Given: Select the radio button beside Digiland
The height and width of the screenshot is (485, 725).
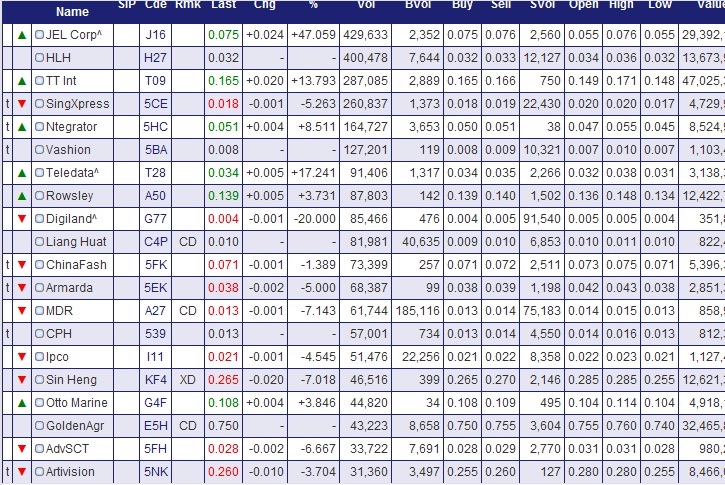Looking at the screenshot, I should coord(40,219).
